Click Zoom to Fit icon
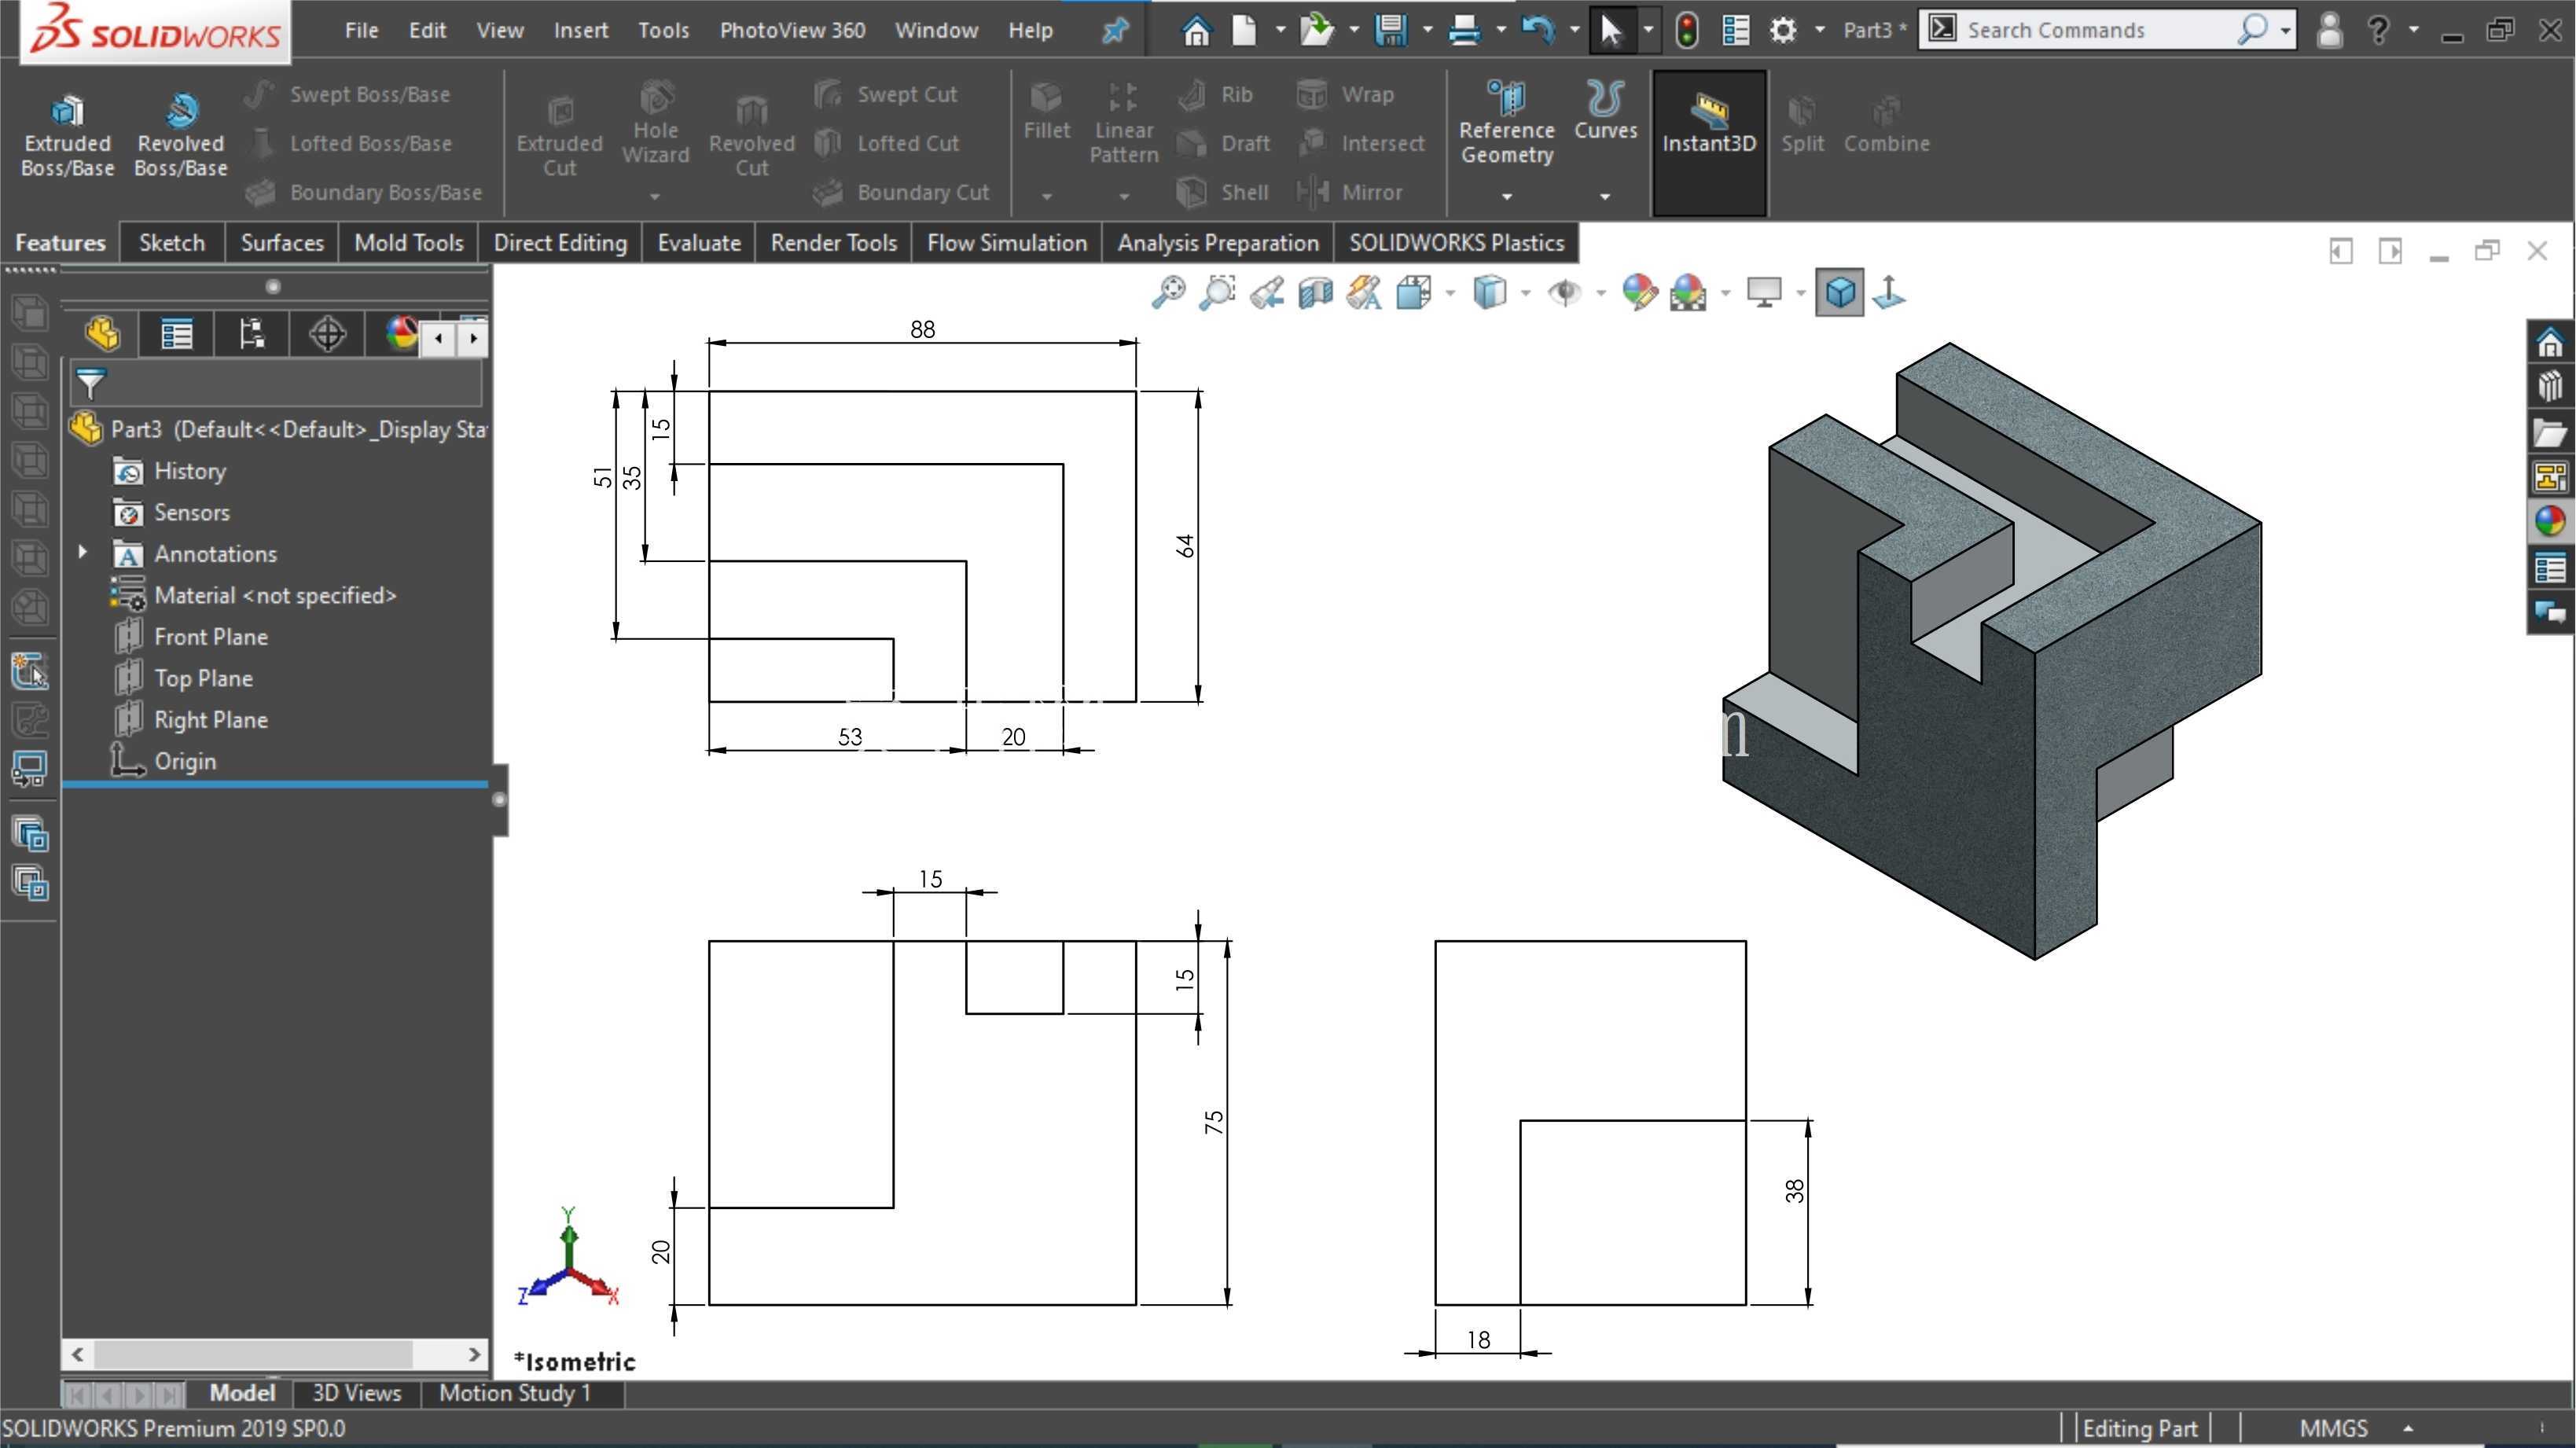This screenshot has width=2576, height=1448. tap(1167, 293)
